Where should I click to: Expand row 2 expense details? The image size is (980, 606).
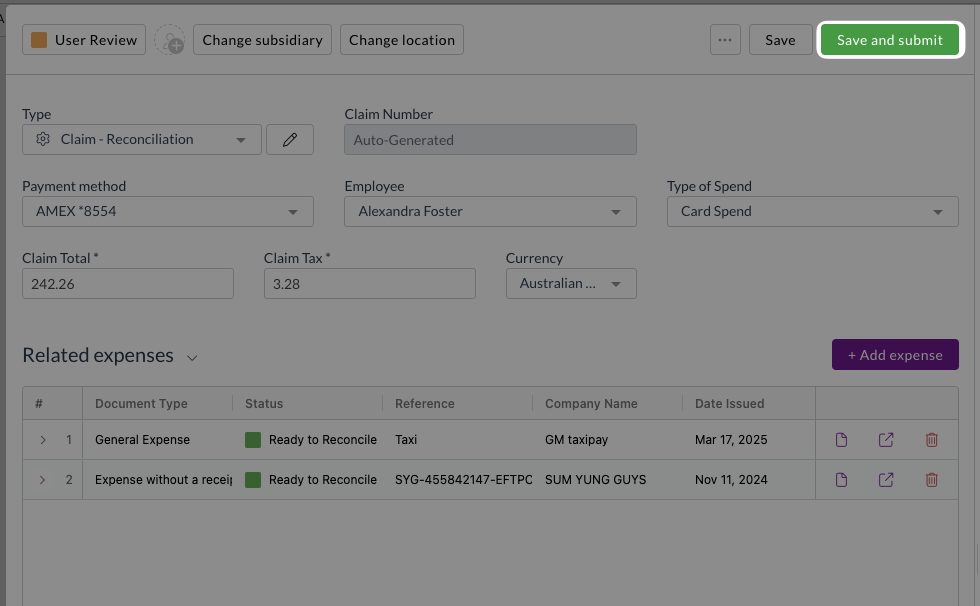point(42,480)
